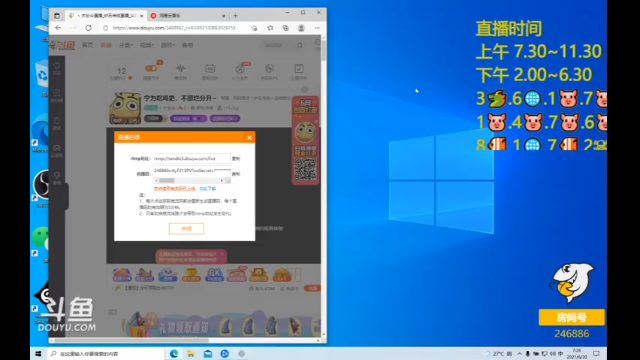Click the PK icon in the gift bar
The image size is (640, 360).
pos(214,275)
